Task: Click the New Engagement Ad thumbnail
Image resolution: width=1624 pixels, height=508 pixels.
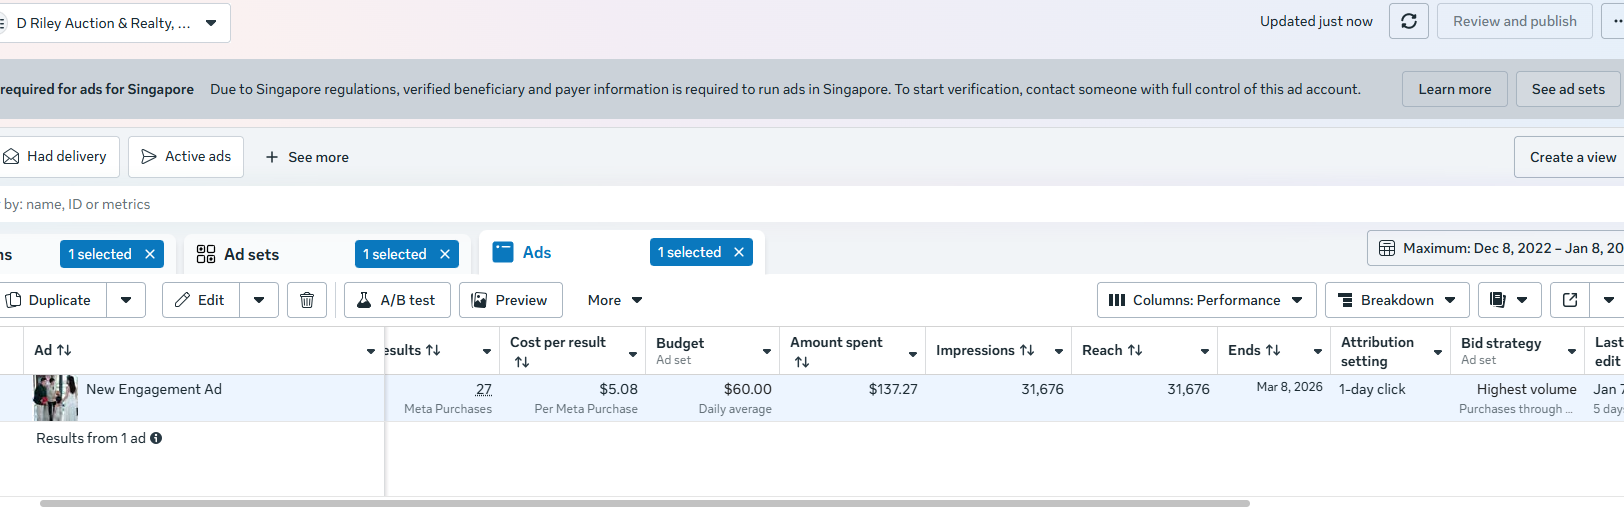Action: 55,397
